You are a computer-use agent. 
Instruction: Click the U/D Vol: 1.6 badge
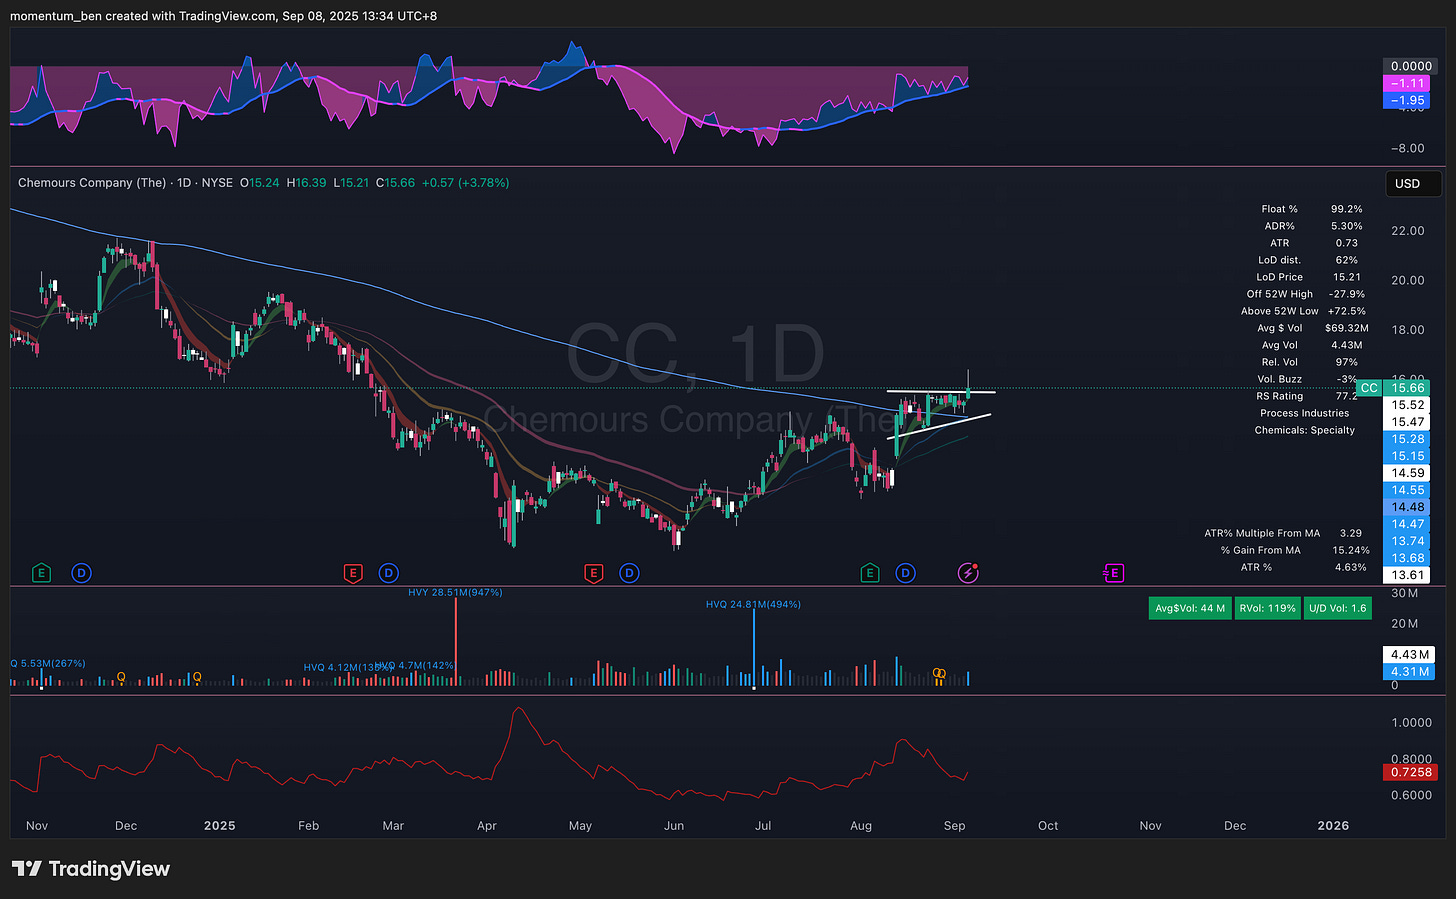(1338, 608)
